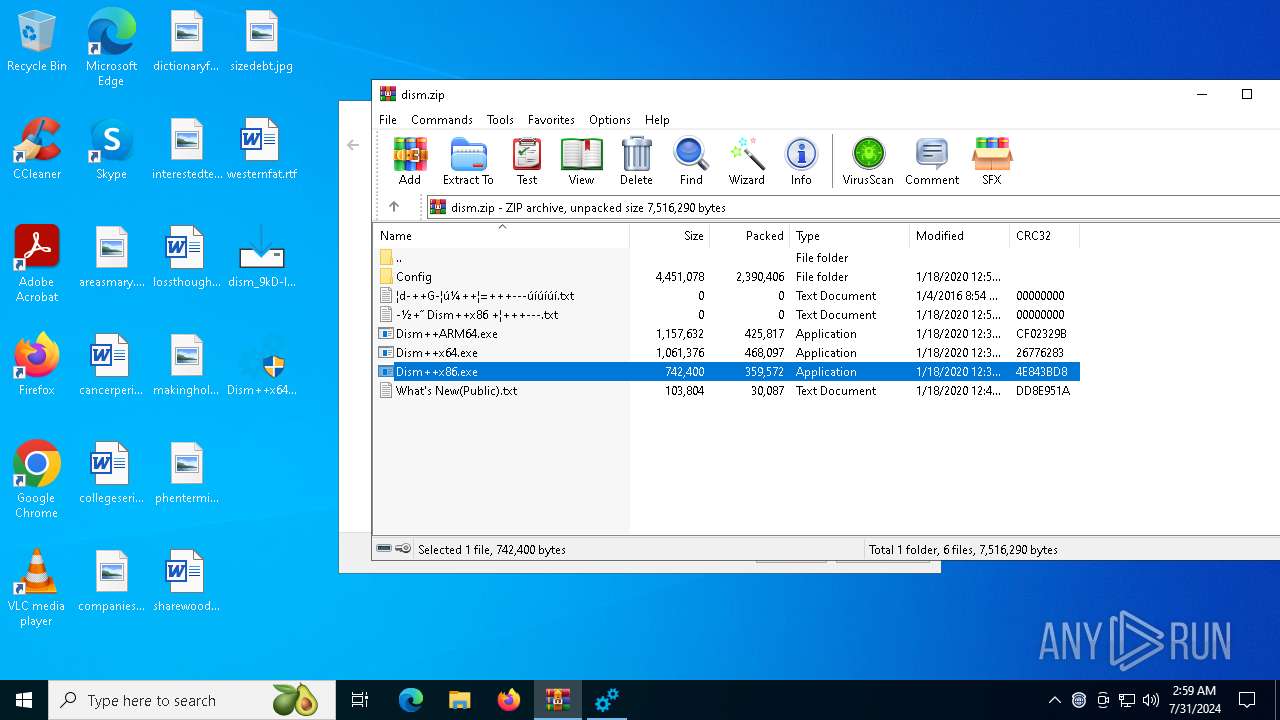Screen dimensions: 1280x720
Task: Open the File menu
Action: tap(388, 119)
